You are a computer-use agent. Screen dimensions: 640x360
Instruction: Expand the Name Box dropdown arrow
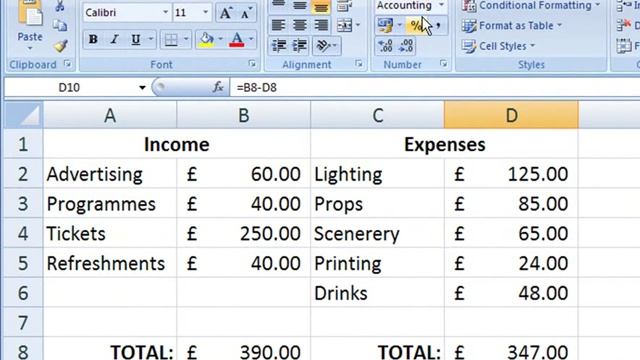click(x=142, y=87)
